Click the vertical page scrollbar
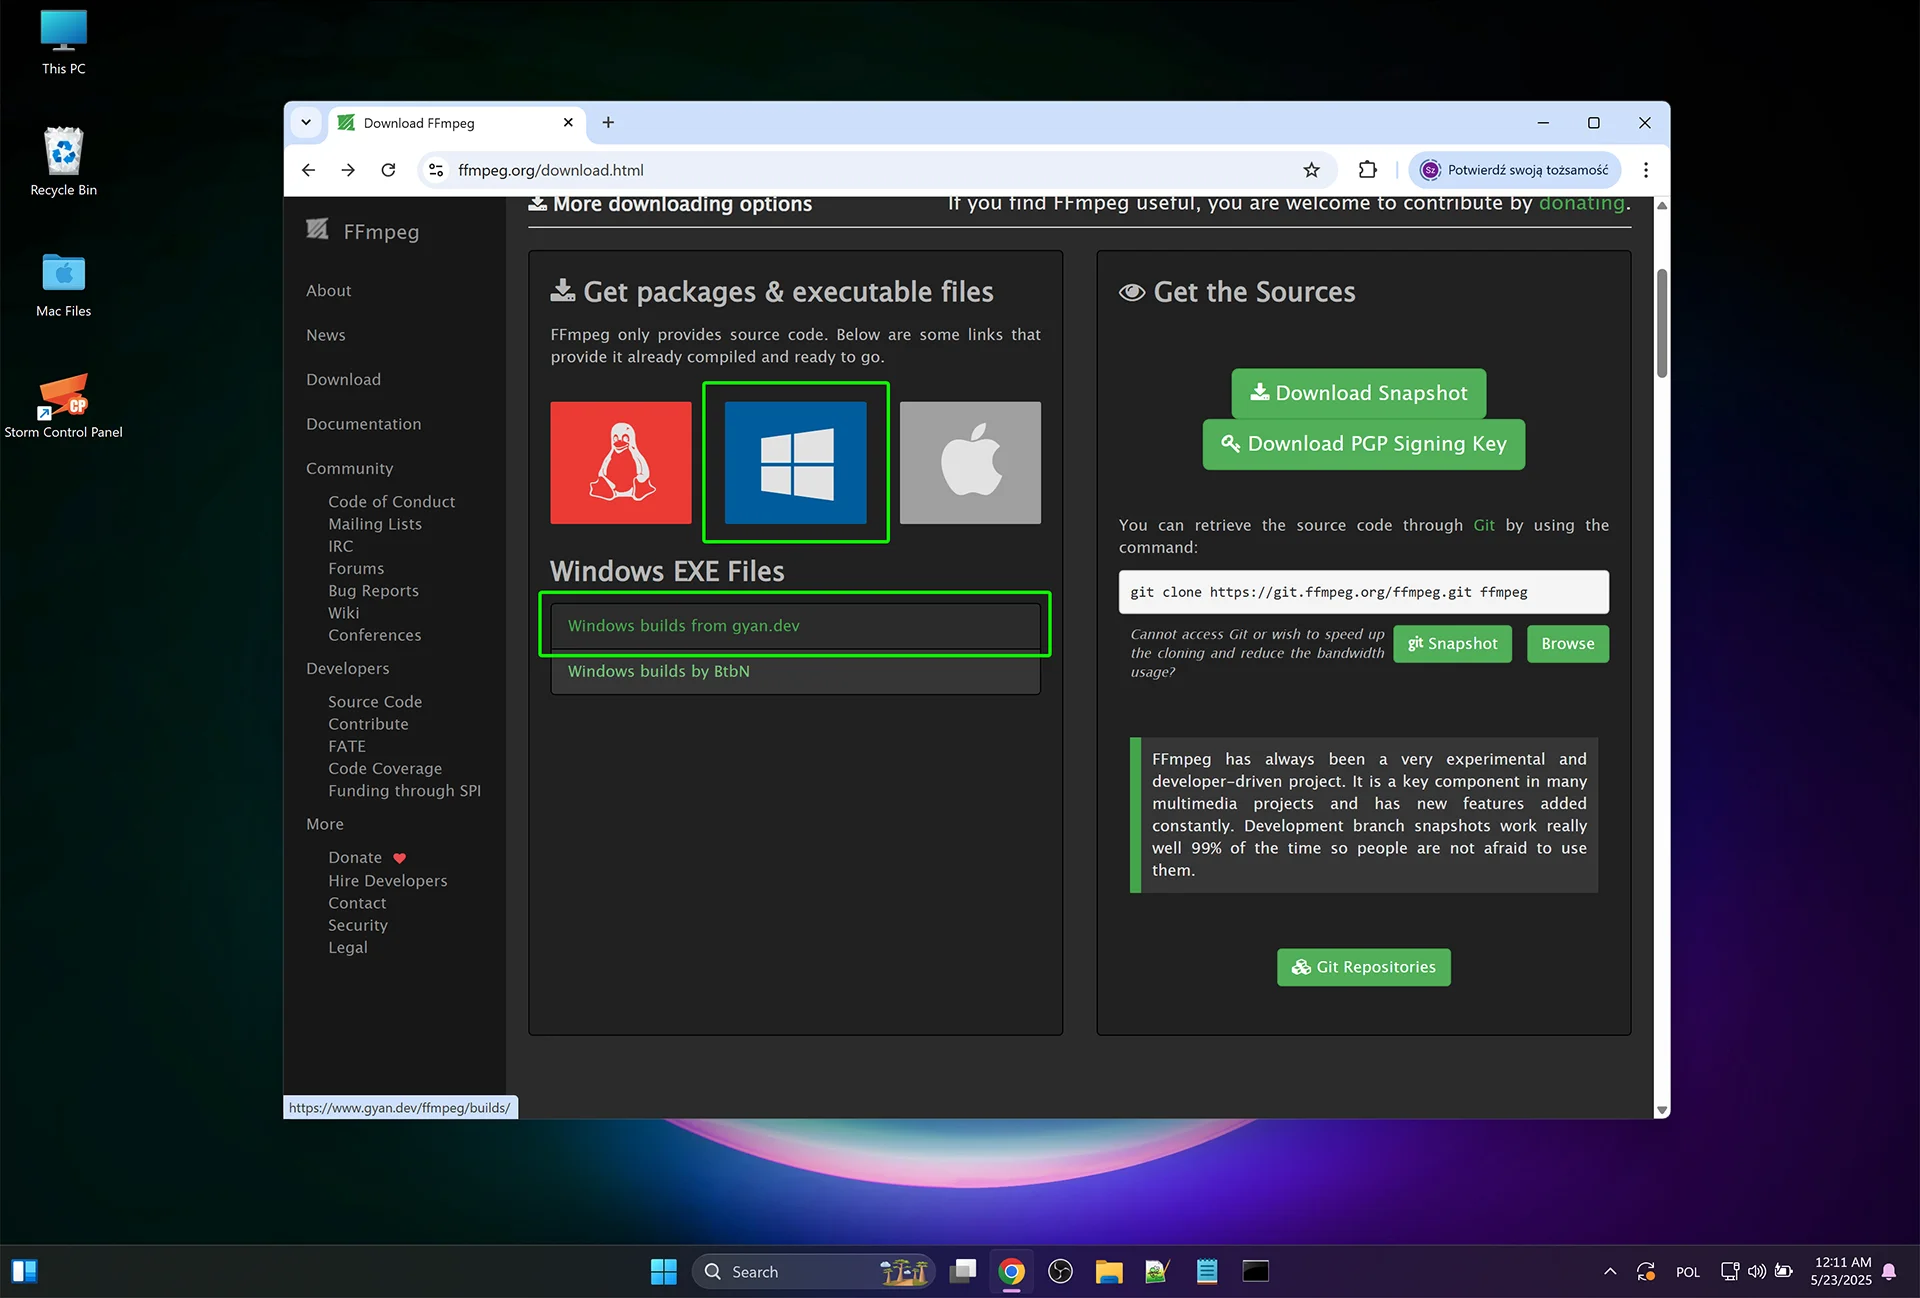Viewport: 1920px width, 1298px height. click(x=1661, y=320)
